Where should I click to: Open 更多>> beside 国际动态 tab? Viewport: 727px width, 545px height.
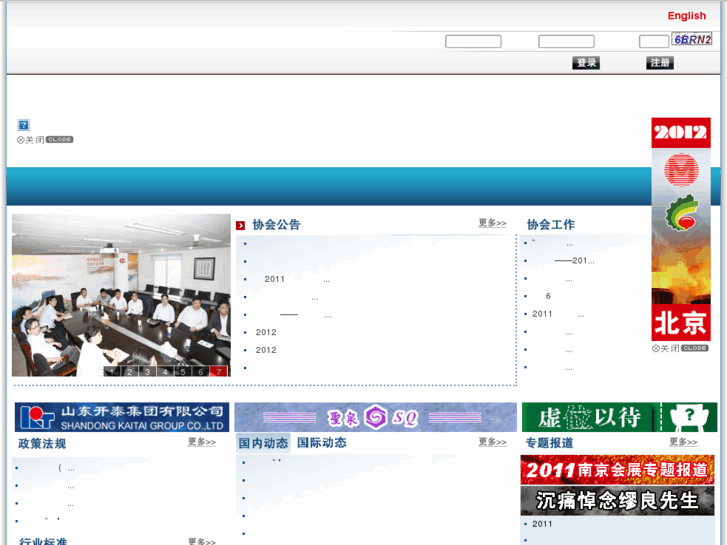[492, 442]
